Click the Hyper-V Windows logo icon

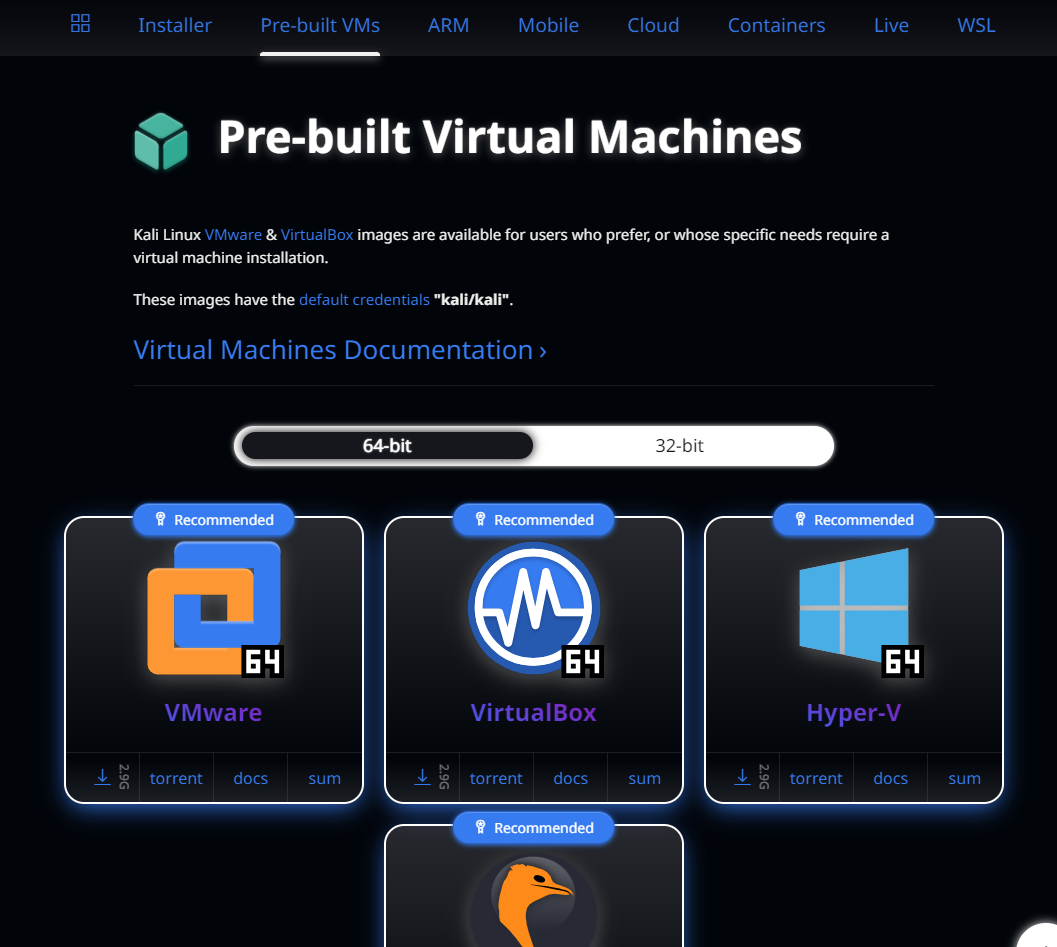(x=854, y=605)
